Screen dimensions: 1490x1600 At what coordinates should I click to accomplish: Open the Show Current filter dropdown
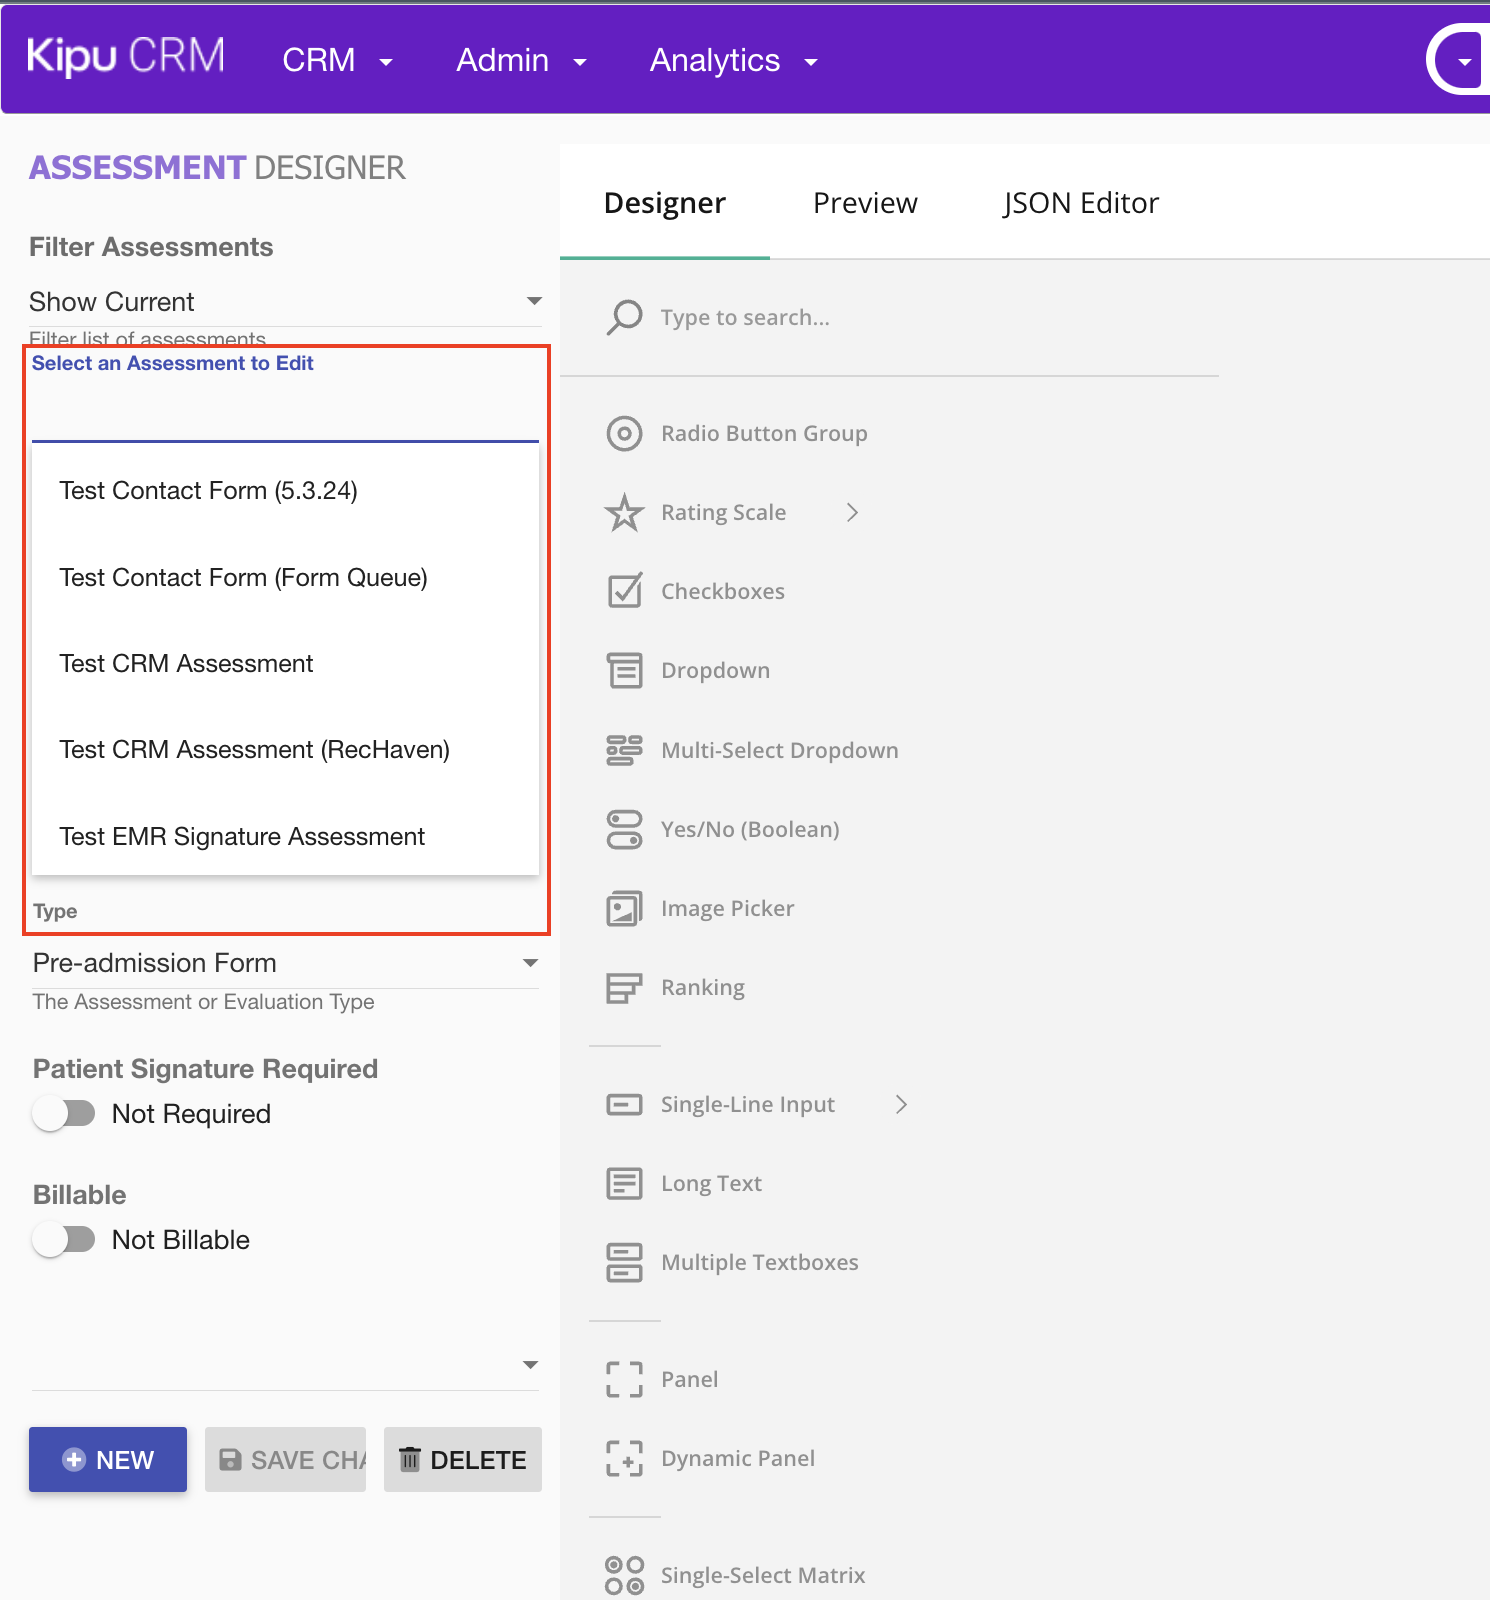pos(285,301)
